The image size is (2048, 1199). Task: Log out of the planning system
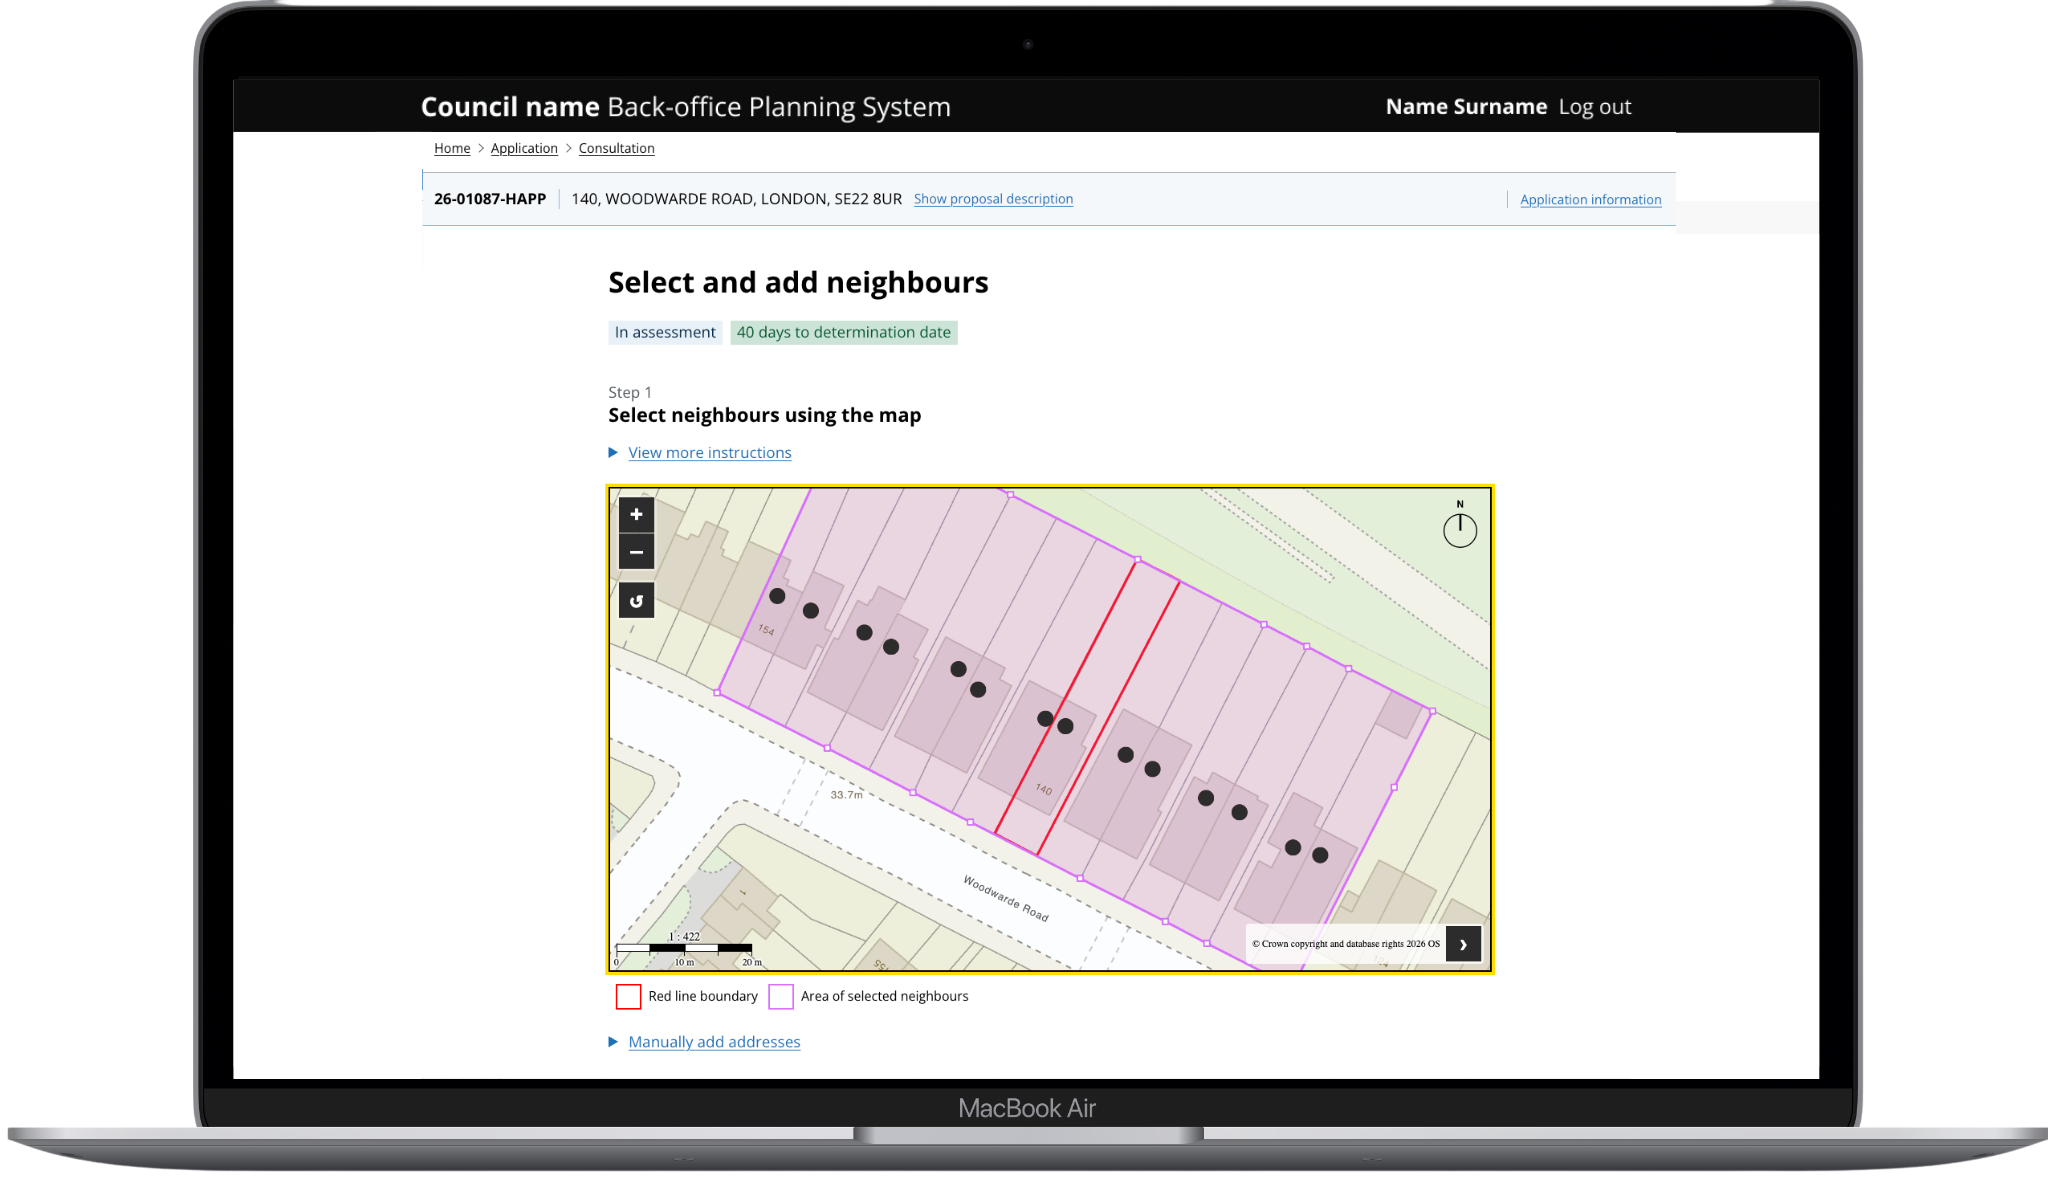1594,106
